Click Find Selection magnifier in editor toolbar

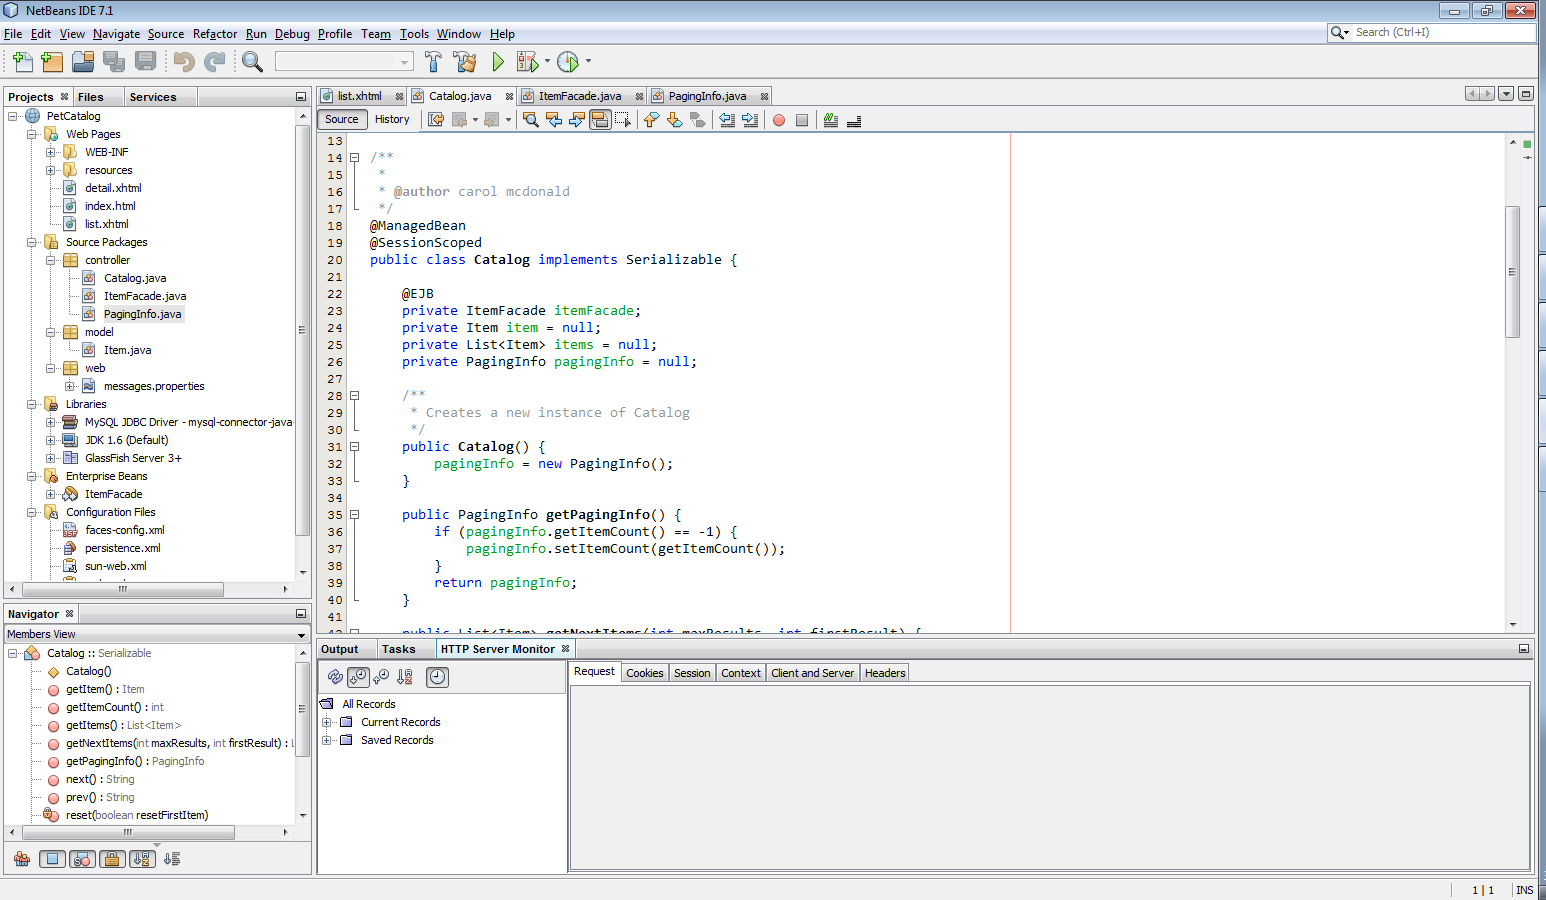pyautogui.click(x=531, y=120)
